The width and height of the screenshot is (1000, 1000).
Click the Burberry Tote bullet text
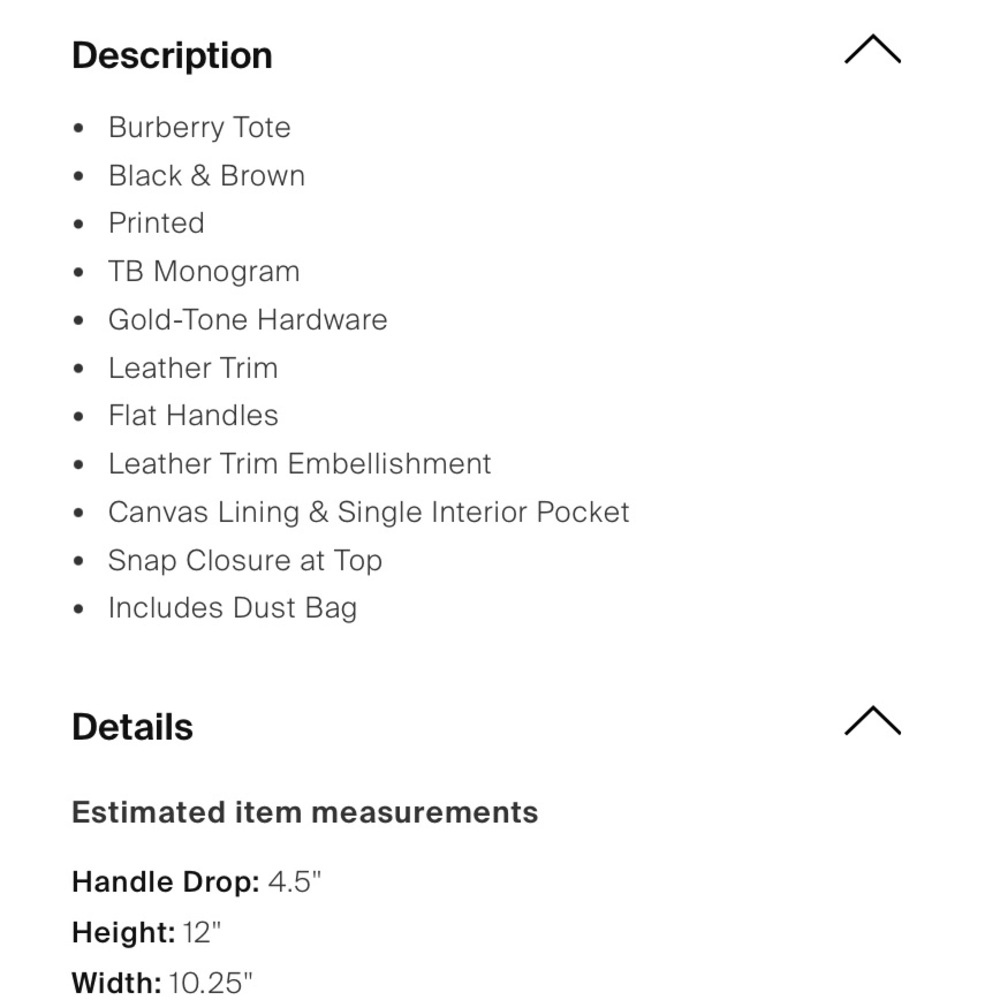point(200,128)
